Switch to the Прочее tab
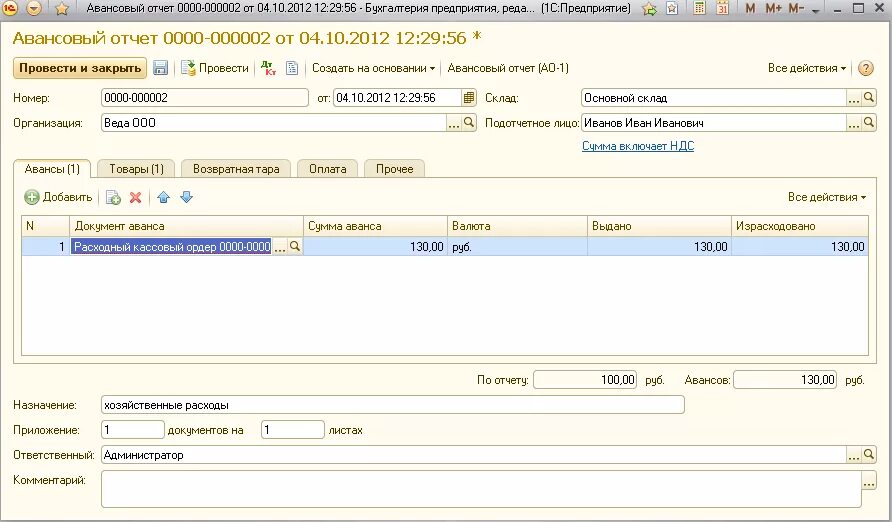This screenshot has height=522, width=892. 394,169
